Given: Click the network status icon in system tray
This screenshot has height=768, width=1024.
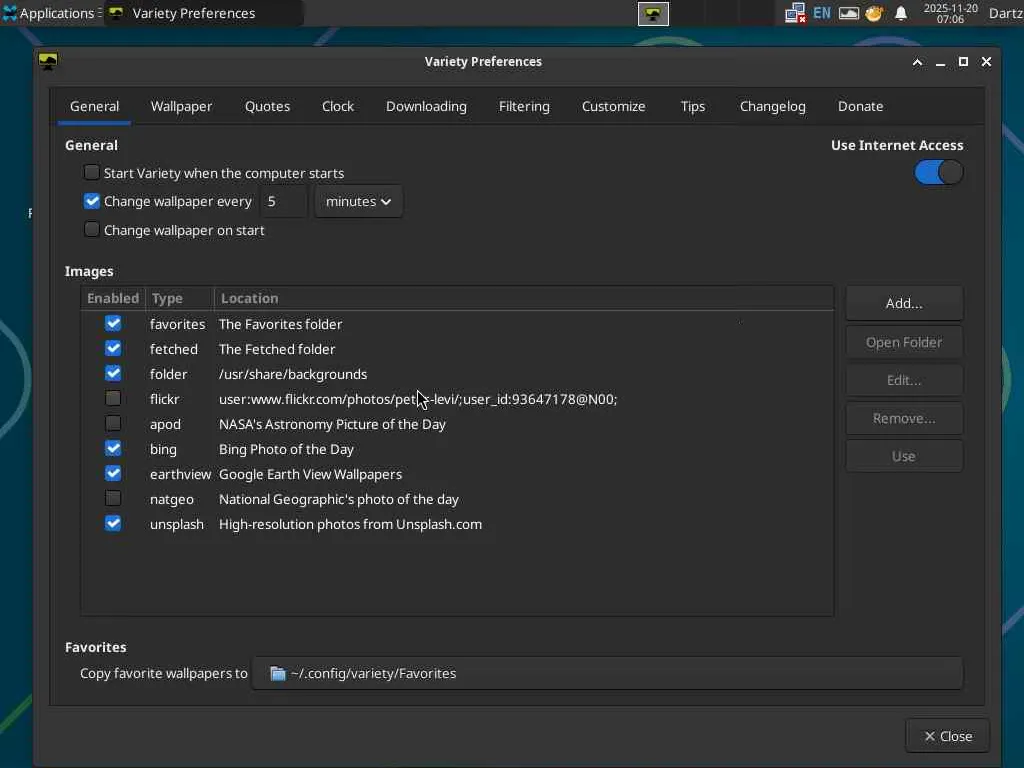Looking at the screenshot, I should coord(795,13).
